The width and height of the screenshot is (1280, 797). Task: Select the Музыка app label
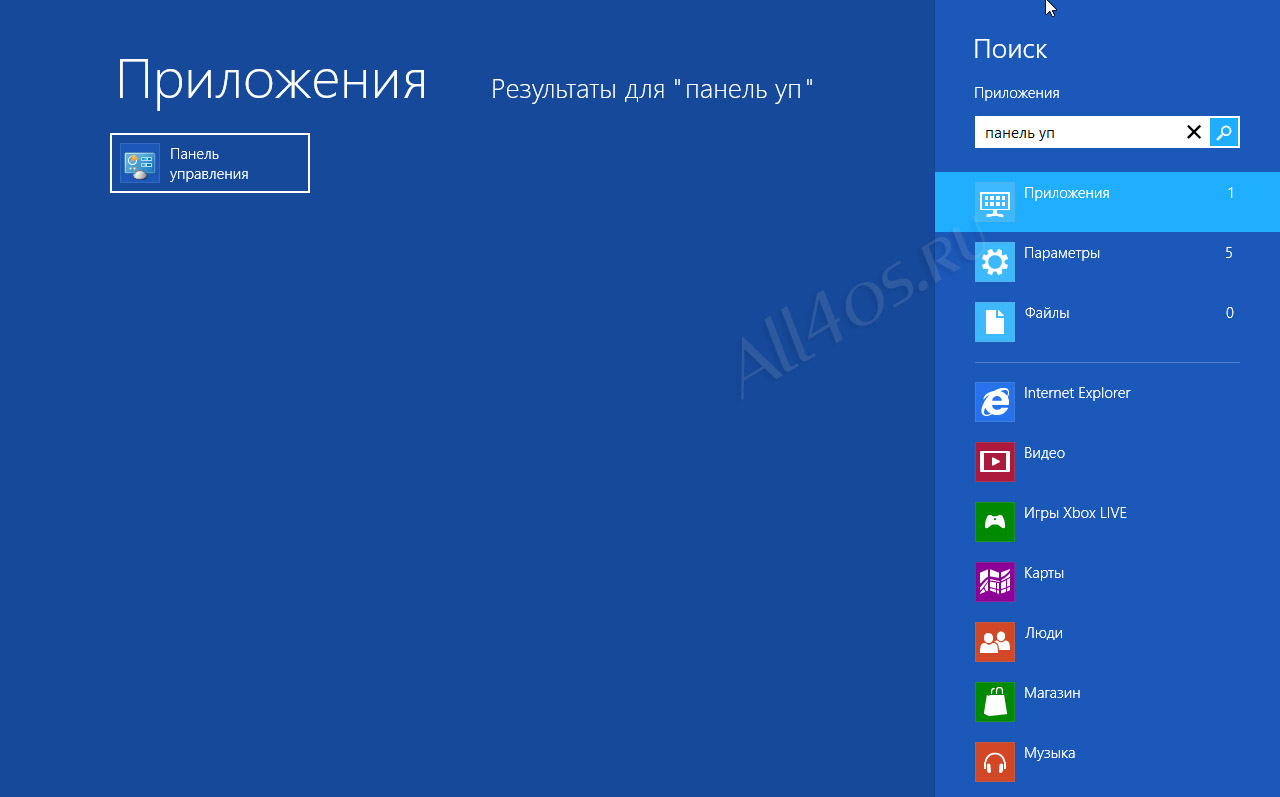(x=1050, y=753)
